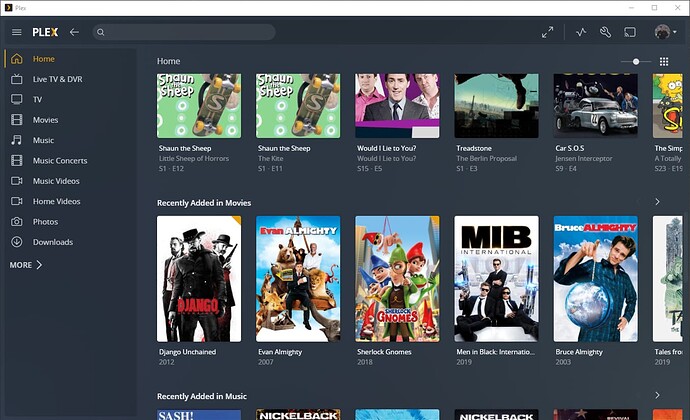690x420 pixels.
Task: Click the Music note icon
Action: pos(17,140)
